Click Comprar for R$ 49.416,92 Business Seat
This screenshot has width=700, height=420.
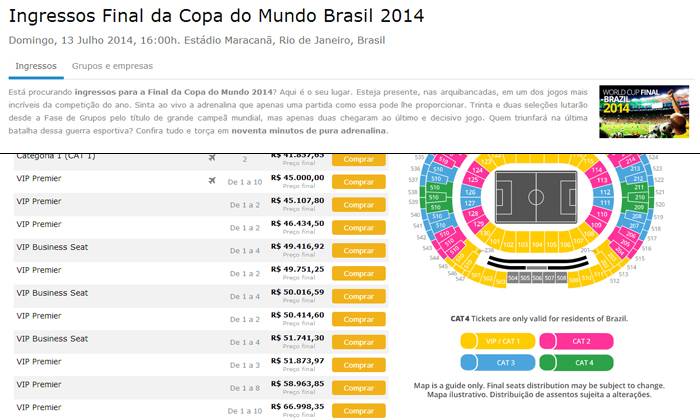pyautogui.click(x=358, y=250)
